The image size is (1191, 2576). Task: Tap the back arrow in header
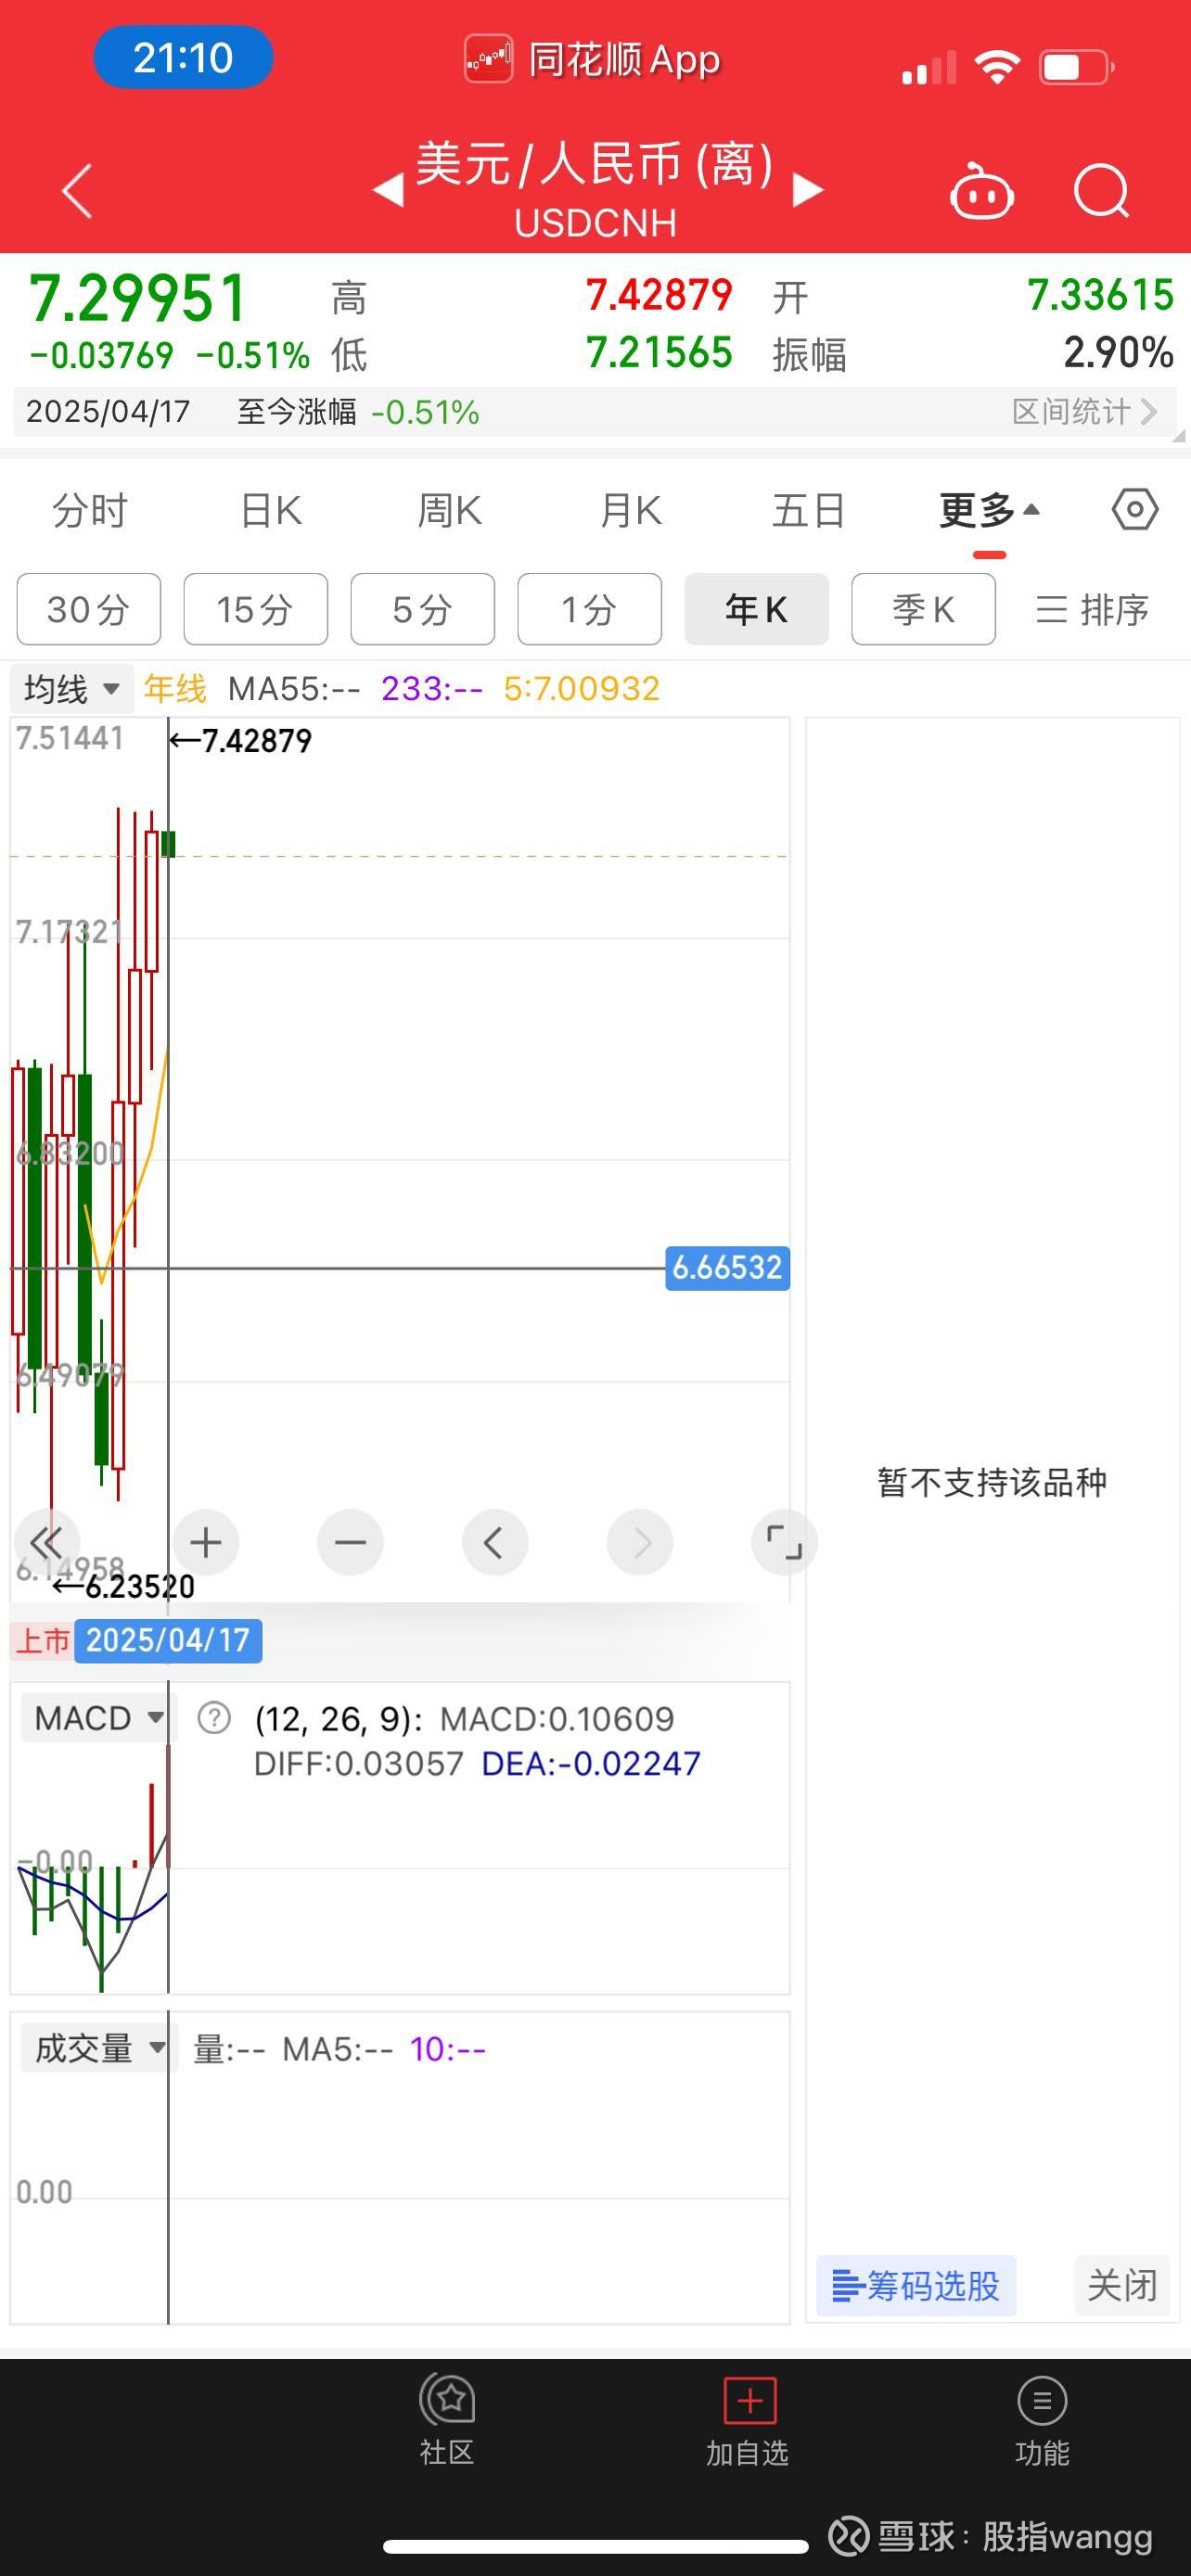(x=77, y=190)
